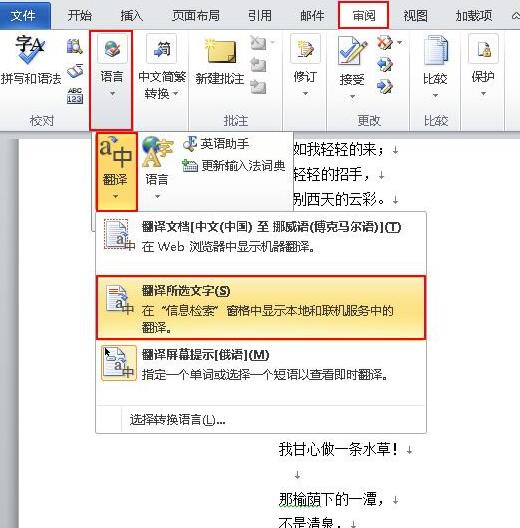Viewport: 520px width, 528px height.
Task: Switch to the 开始 ribbon tab
Action: click(x=79, y=15)
